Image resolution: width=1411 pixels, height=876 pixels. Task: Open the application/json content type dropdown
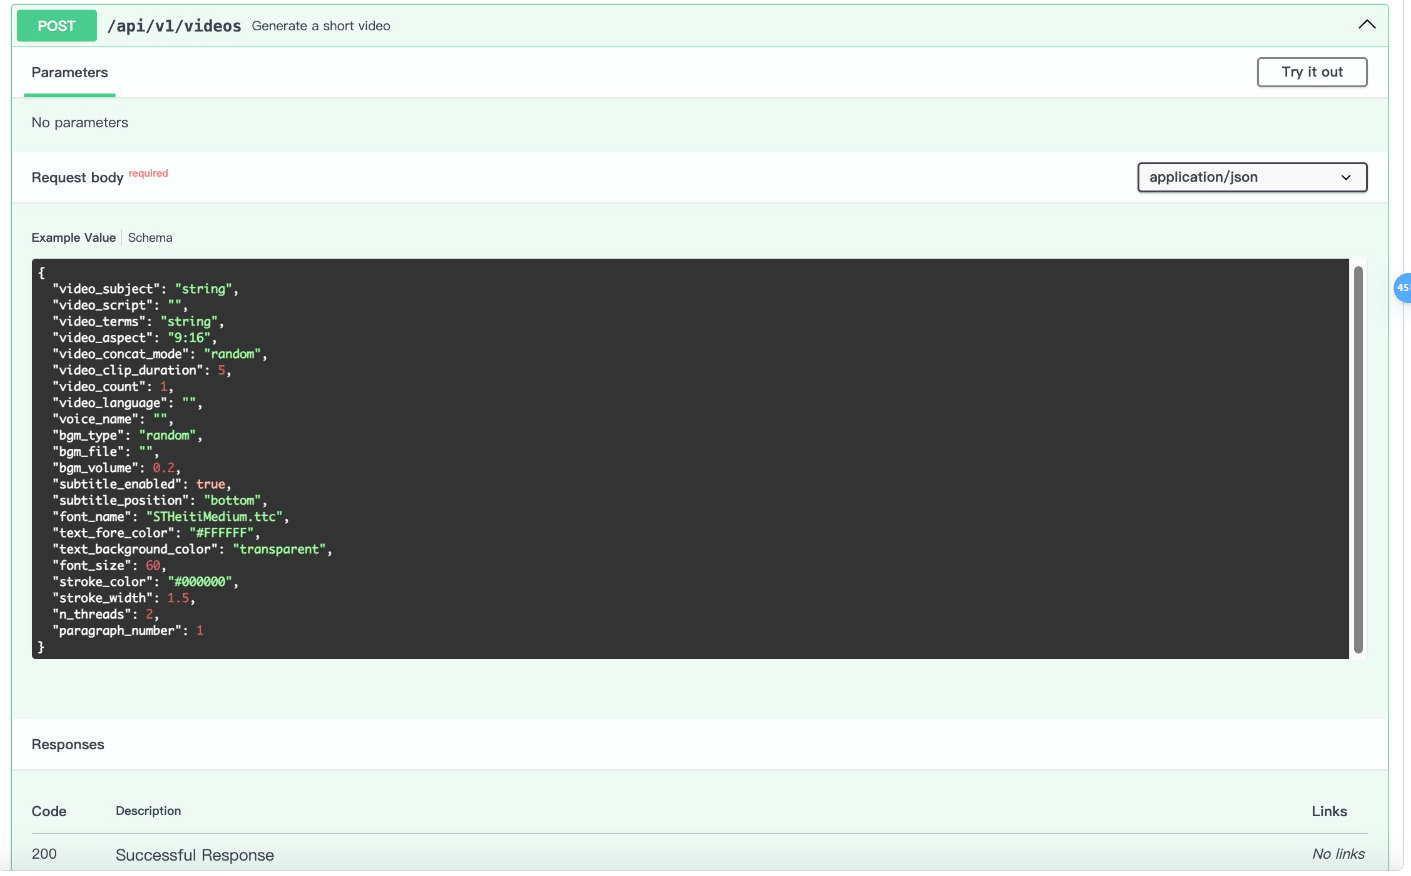[1251, 177]
